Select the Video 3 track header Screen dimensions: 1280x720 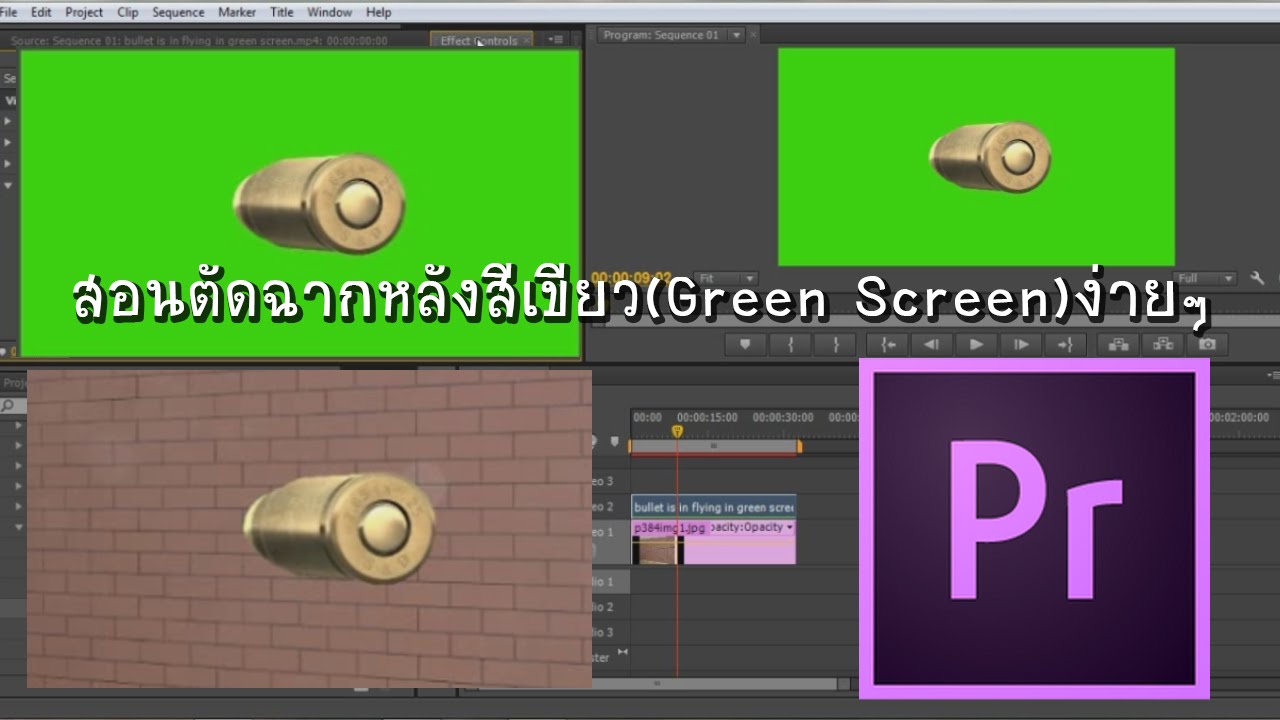coord(610,481)
